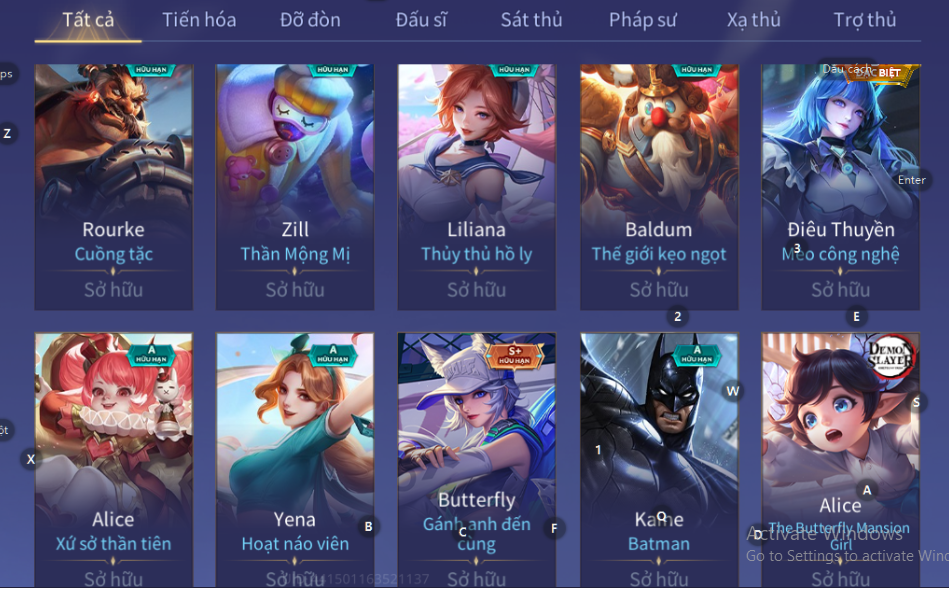Image resolution: width=949 pixels, height=591 pixels.
Task: Click the Enter key overlay label
Action: pos(912,180)
